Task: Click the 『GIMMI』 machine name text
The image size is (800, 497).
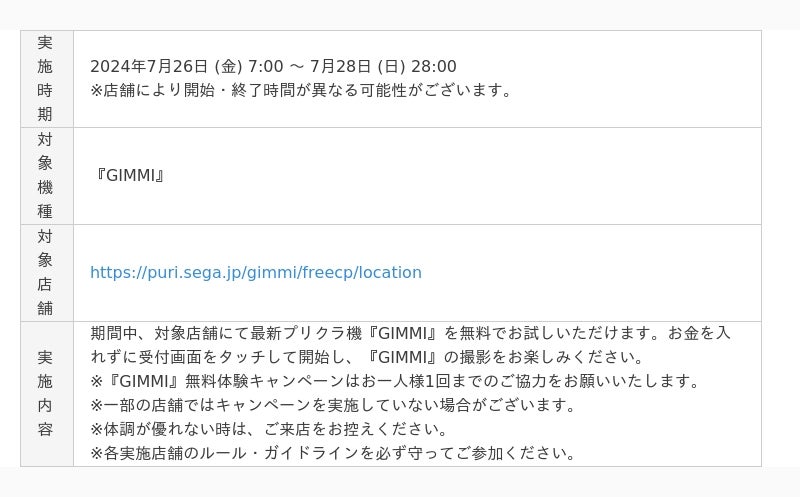Action: 130,176
